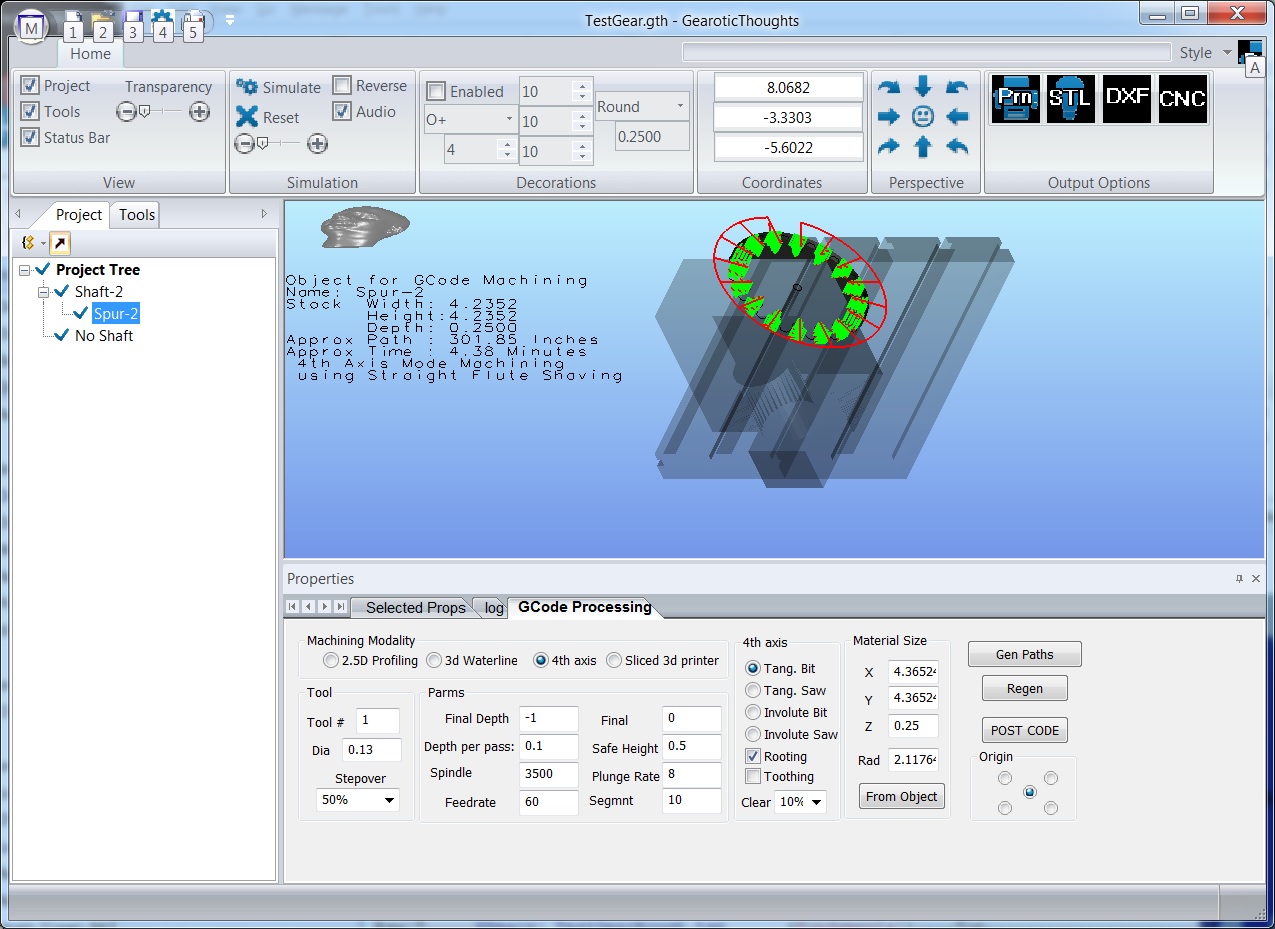The image size is (1275, 929).
Task: Click the POST CODE button
Action: pyautogui.click(x=1024, y=730)
